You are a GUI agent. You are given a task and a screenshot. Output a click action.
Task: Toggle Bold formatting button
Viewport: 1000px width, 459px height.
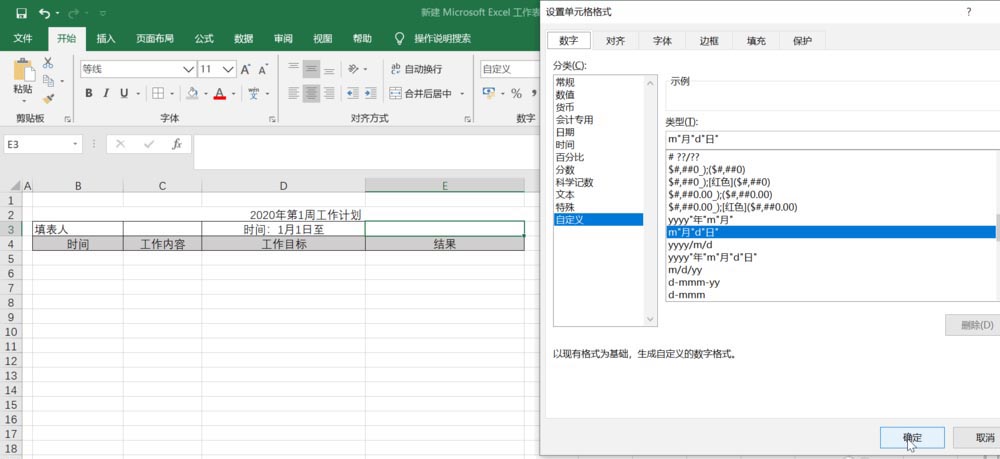coord(89,94)
